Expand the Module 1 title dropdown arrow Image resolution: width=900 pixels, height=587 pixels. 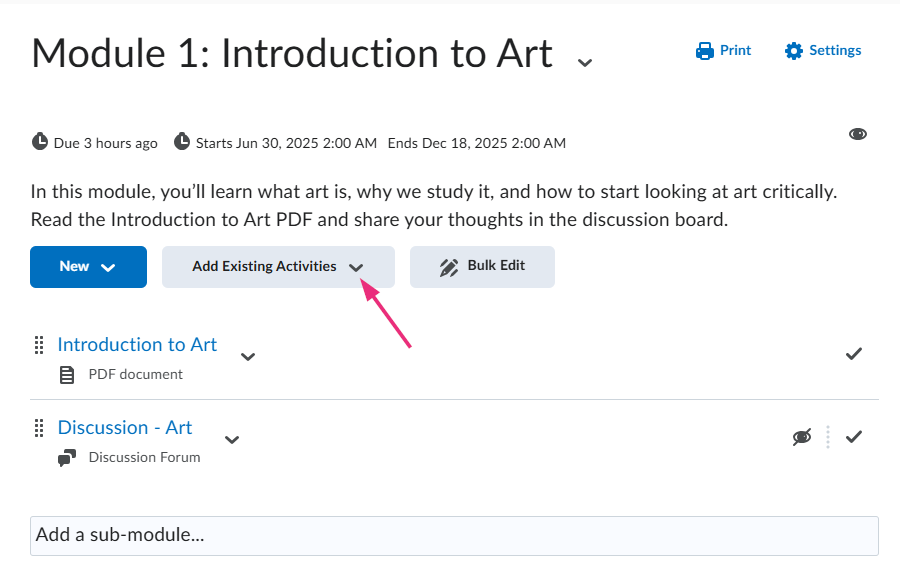click(585, 62)
